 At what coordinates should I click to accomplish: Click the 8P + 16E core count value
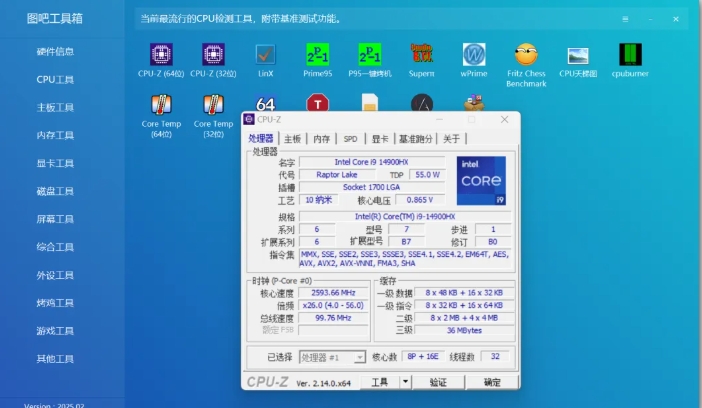423,356
